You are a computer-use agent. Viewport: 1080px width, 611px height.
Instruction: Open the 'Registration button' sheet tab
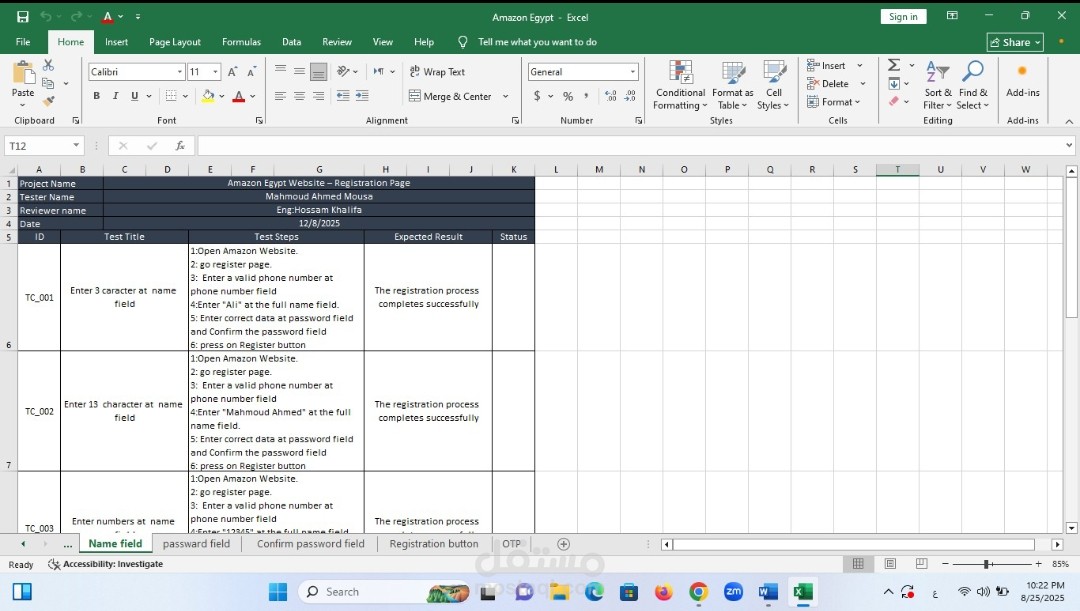click(433, 544)
